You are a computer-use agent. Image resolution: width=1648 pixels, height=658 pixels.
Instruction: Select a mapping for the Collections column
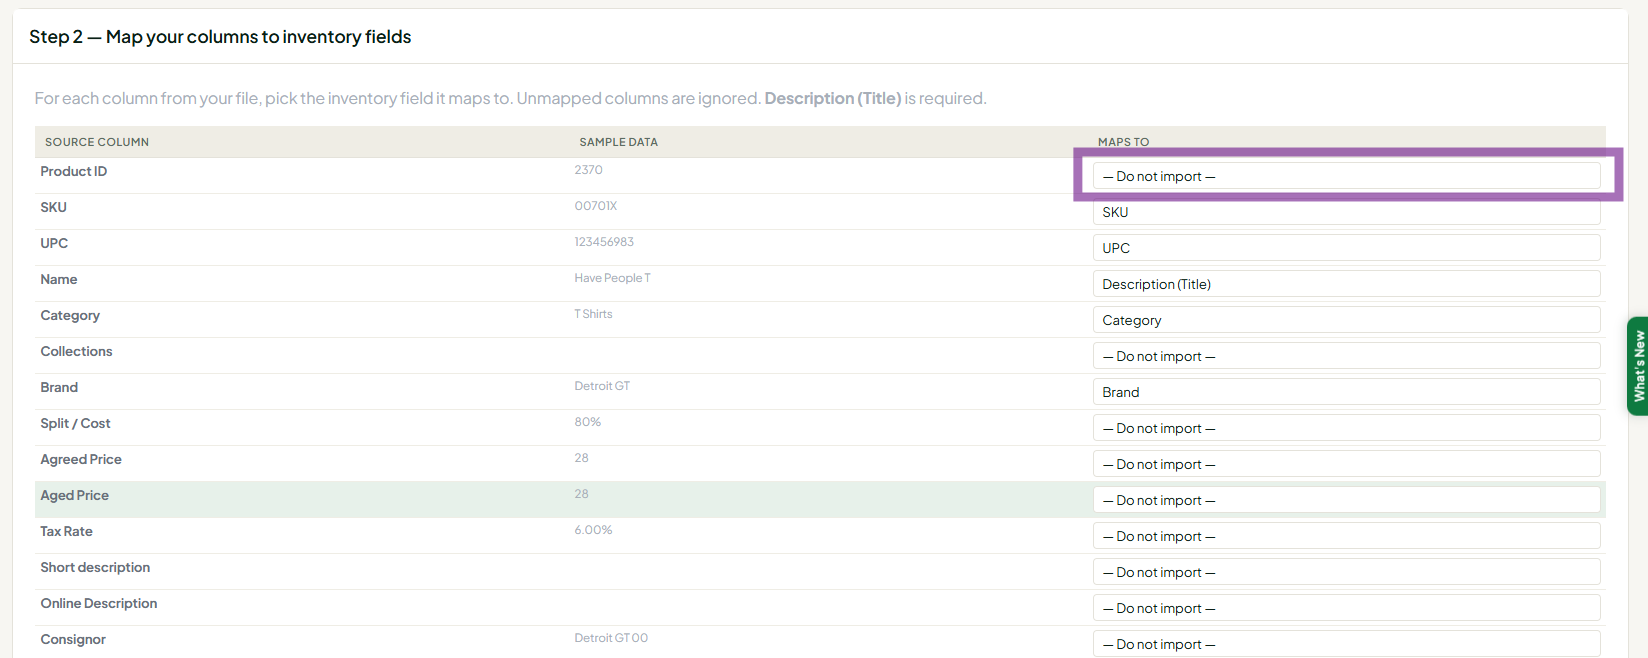click(x=1346, y=356)
